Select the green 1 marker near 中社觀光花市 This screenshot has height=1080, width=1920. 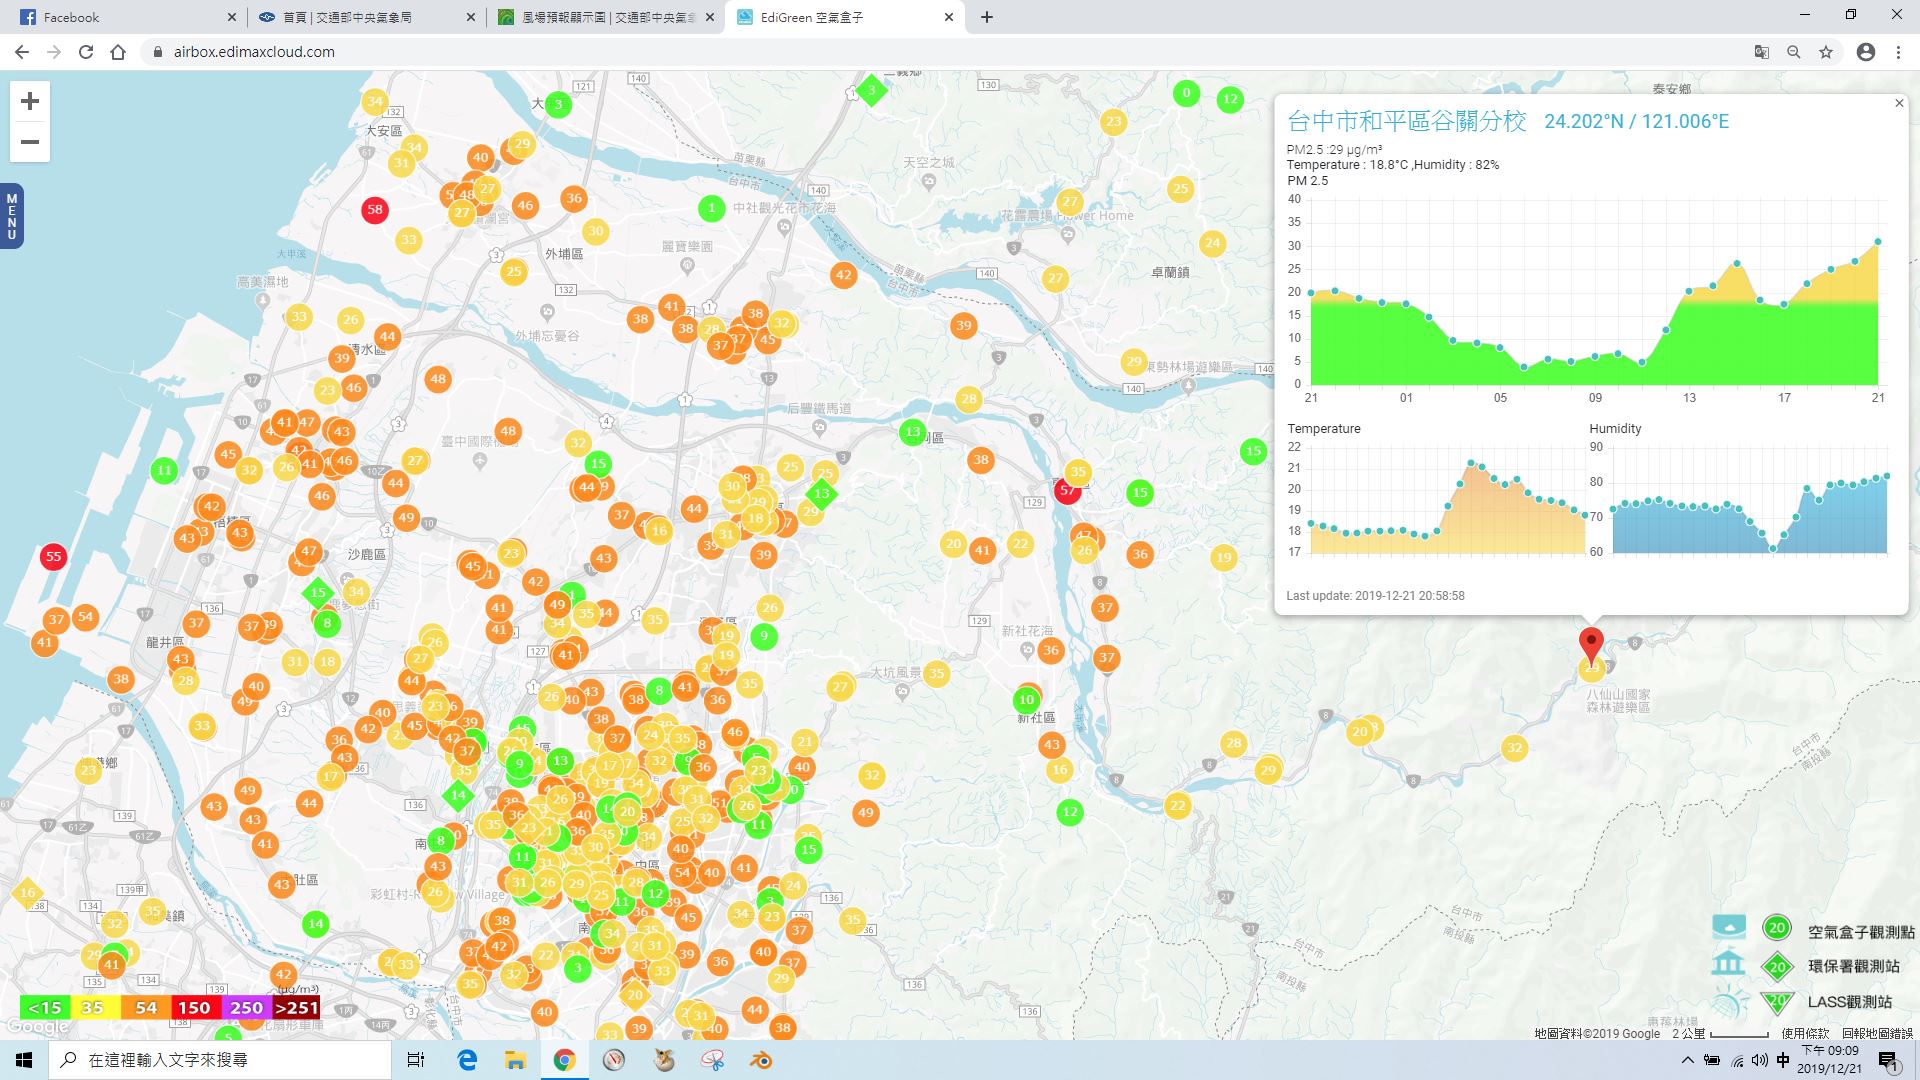[711, 208]
